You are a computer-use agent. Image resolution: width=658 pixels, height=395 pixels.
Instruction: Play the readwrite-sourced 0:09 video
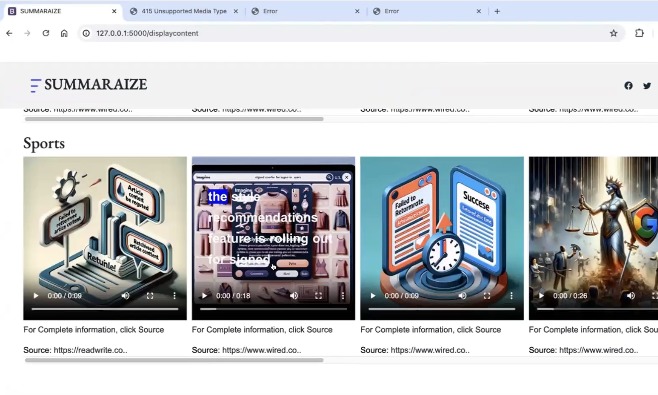[x=36, y=296]
